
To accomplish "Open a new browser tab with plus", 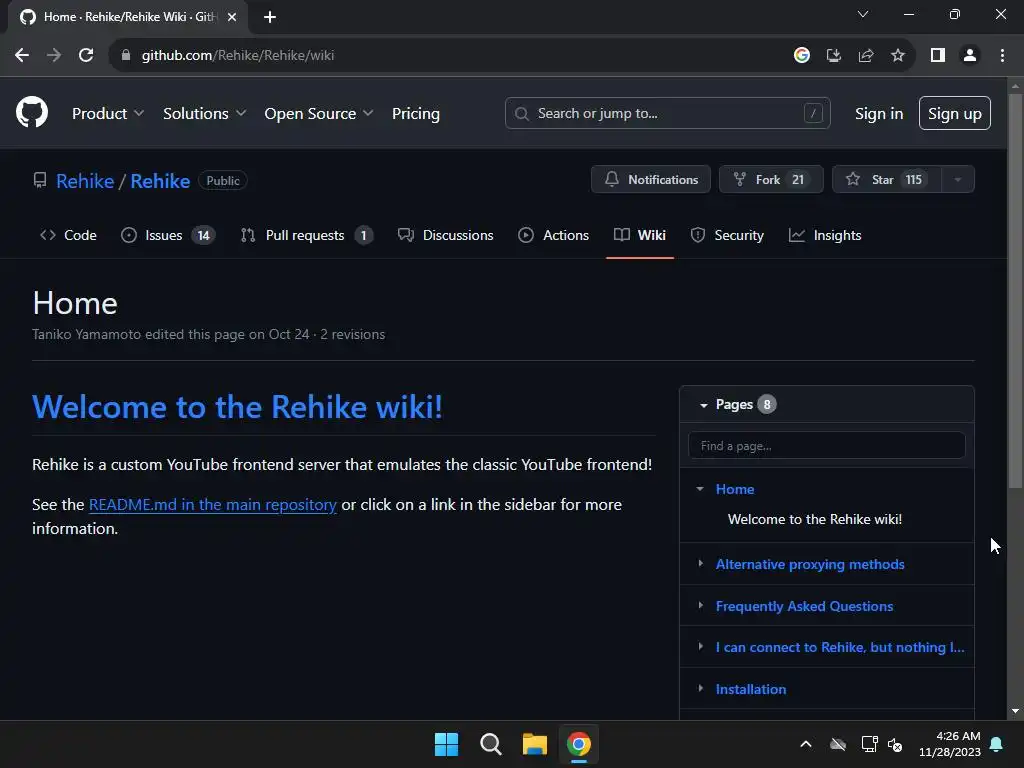I will click(270, 17).
